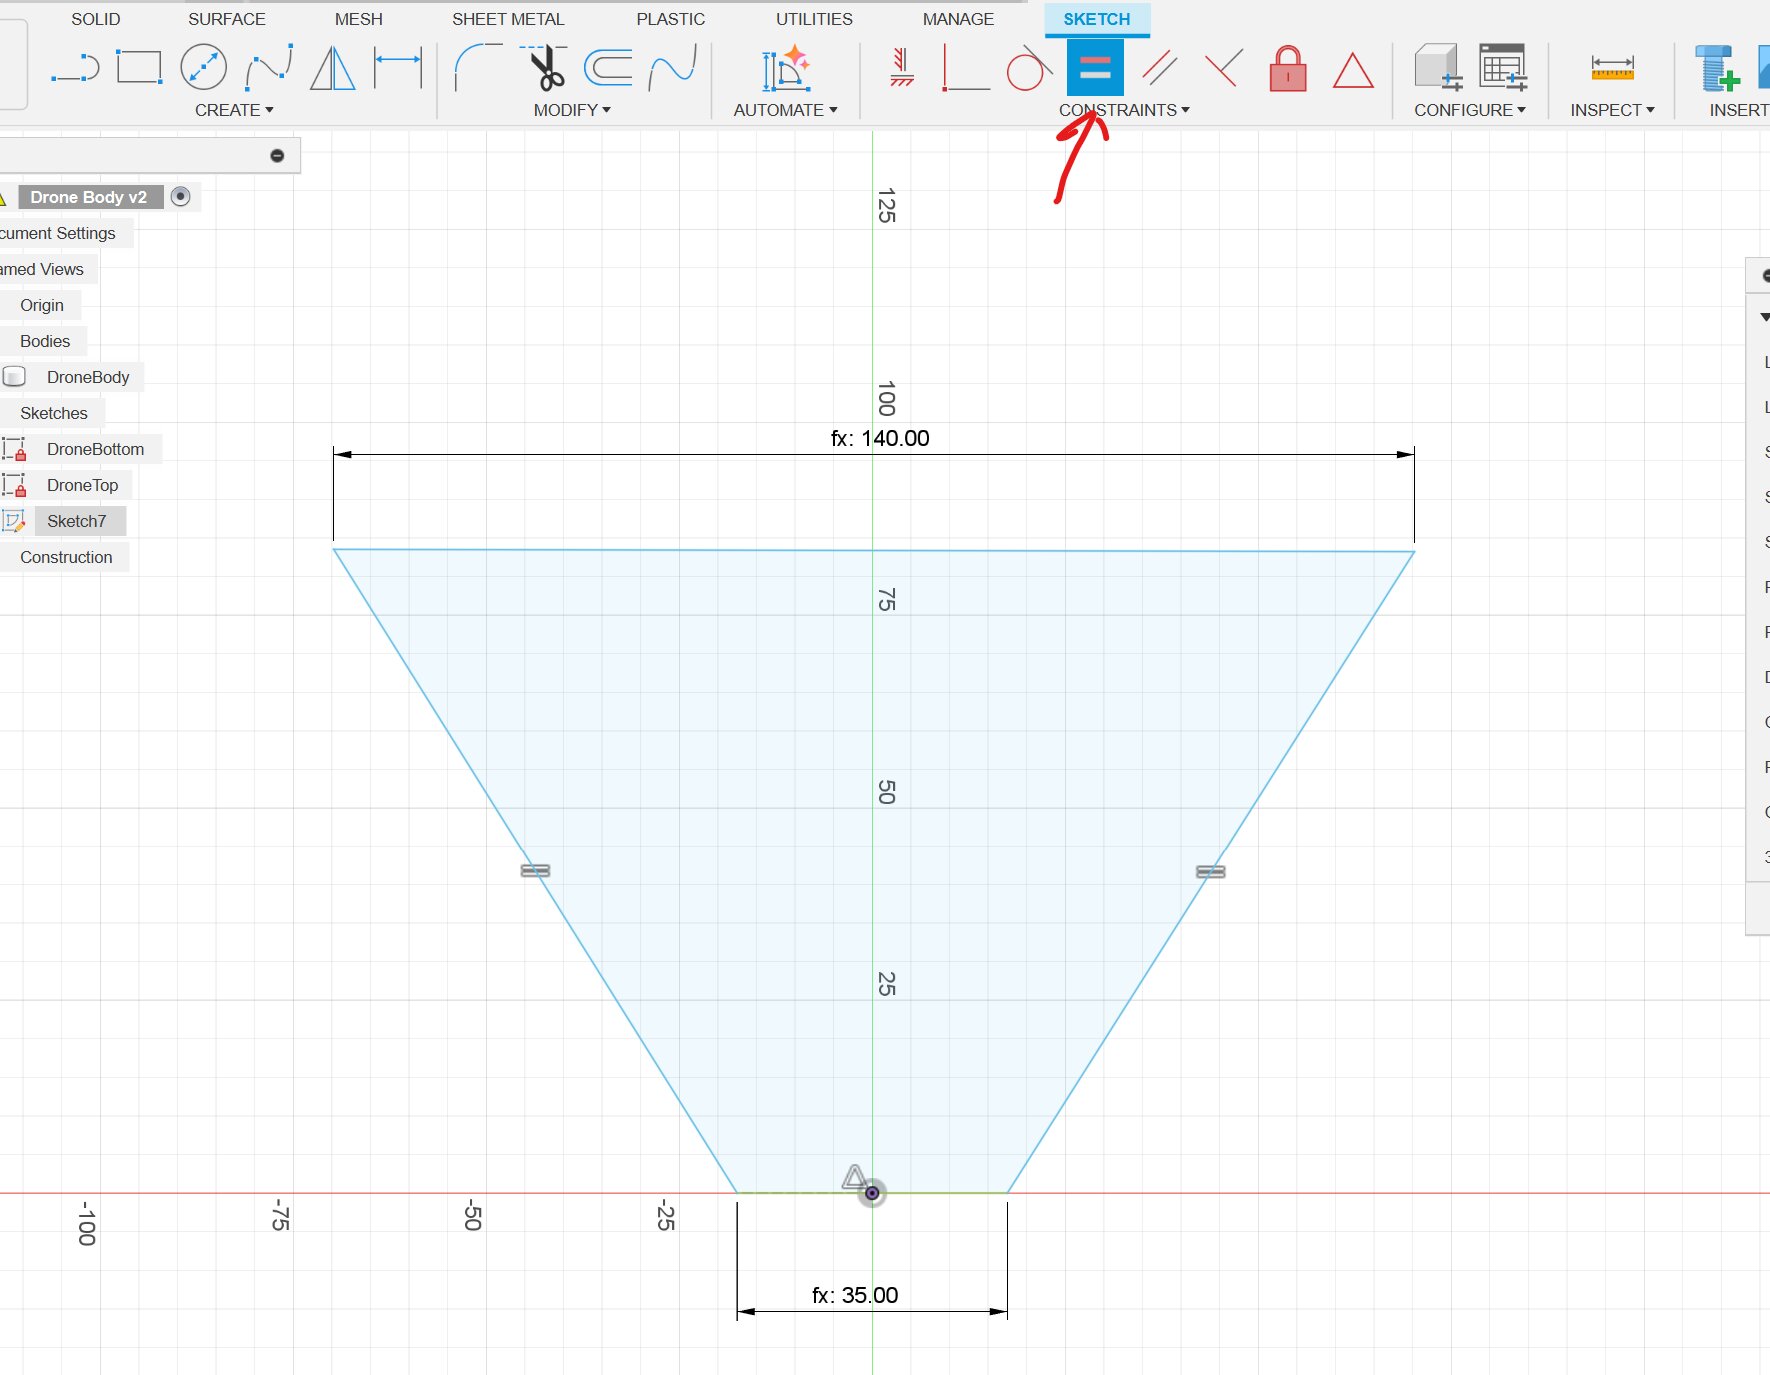The height and width of the screenshot is (1375, 1770).
Task: Select the DroneBottom sketch
Action: click(95, 449)
